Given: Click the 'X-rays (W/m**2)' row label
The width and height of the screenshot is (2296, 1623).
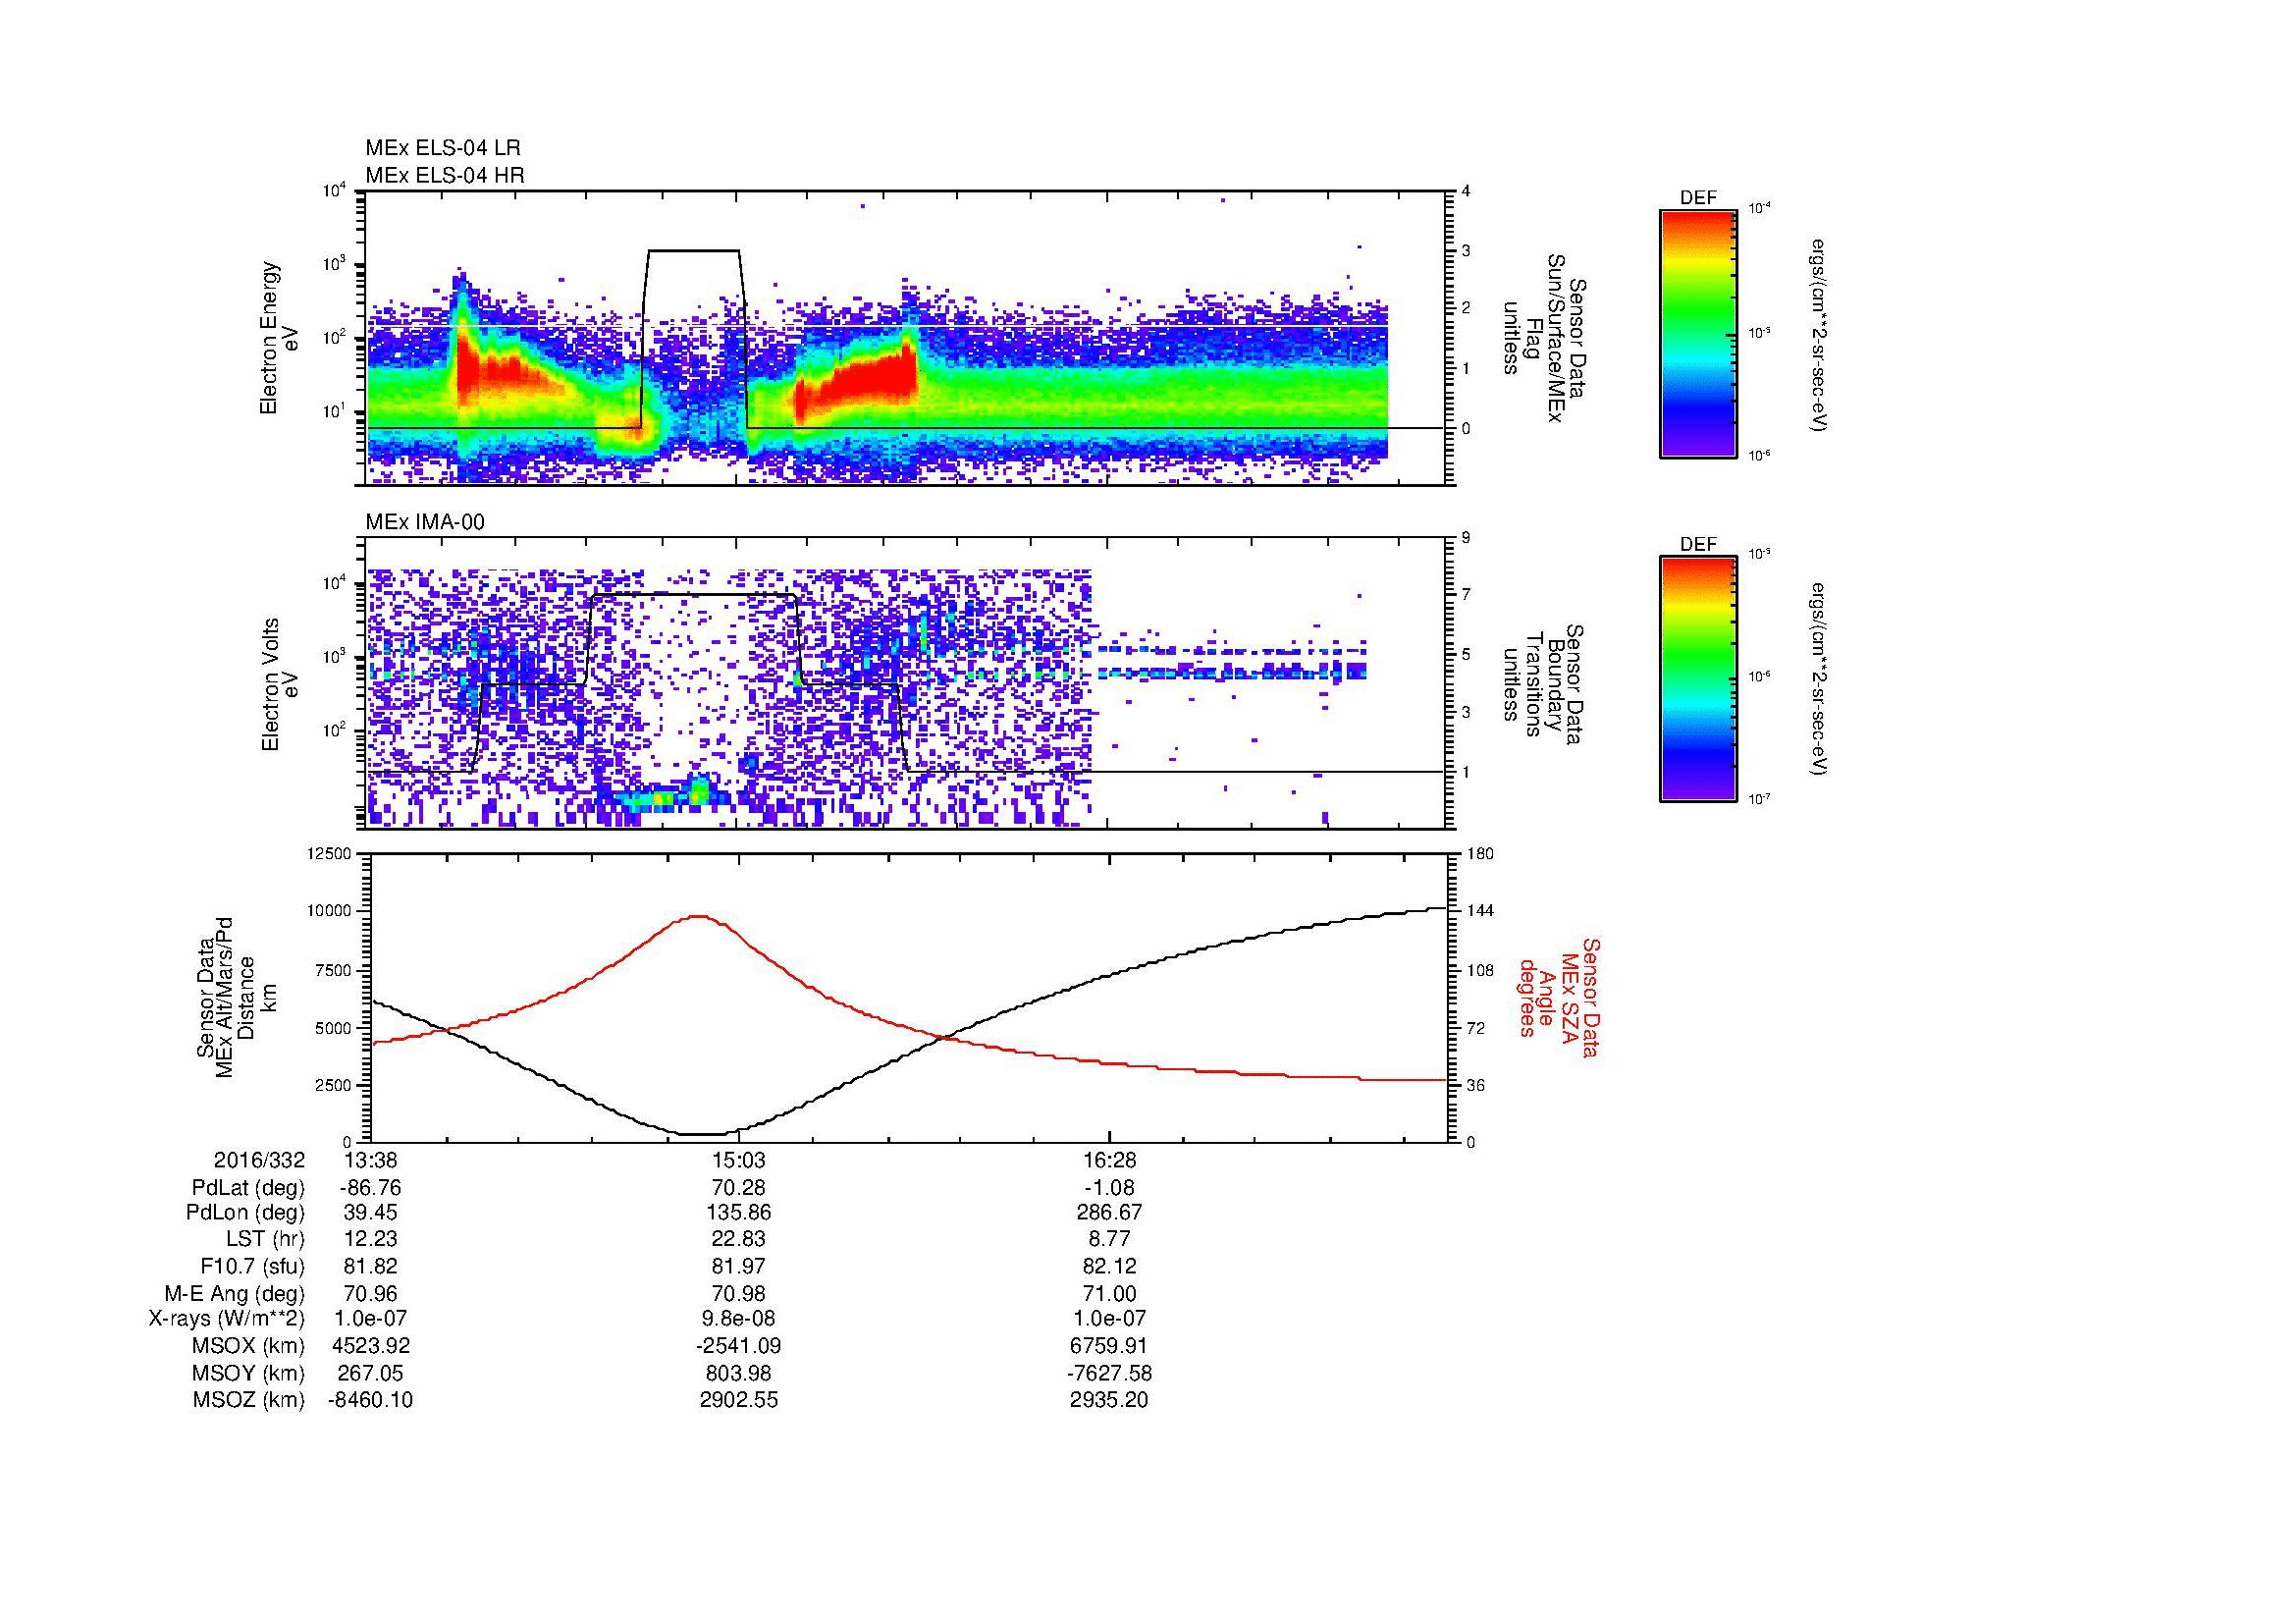Looking at the screenshot, I should click(x=226, y=1318).
